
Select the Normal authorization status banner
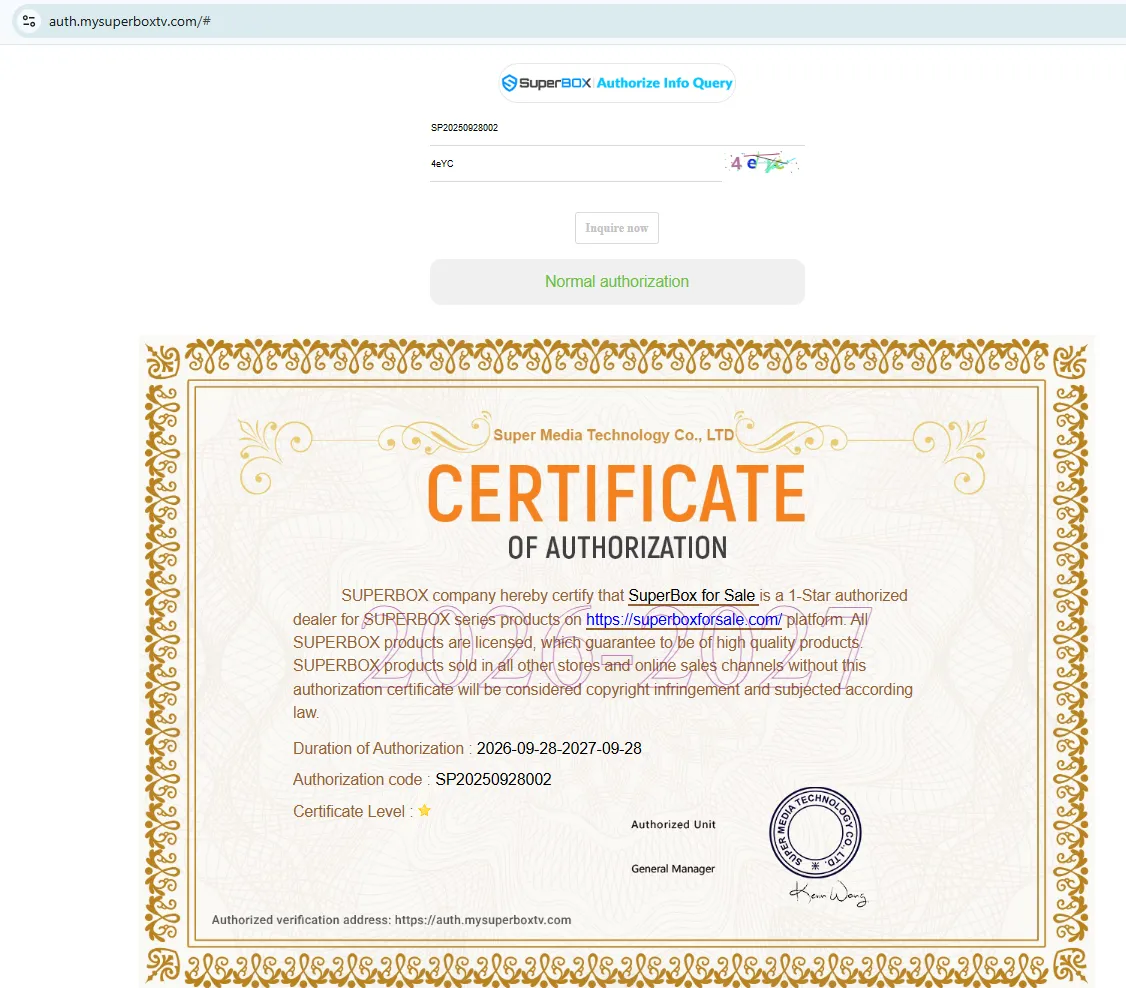[617, 281]
